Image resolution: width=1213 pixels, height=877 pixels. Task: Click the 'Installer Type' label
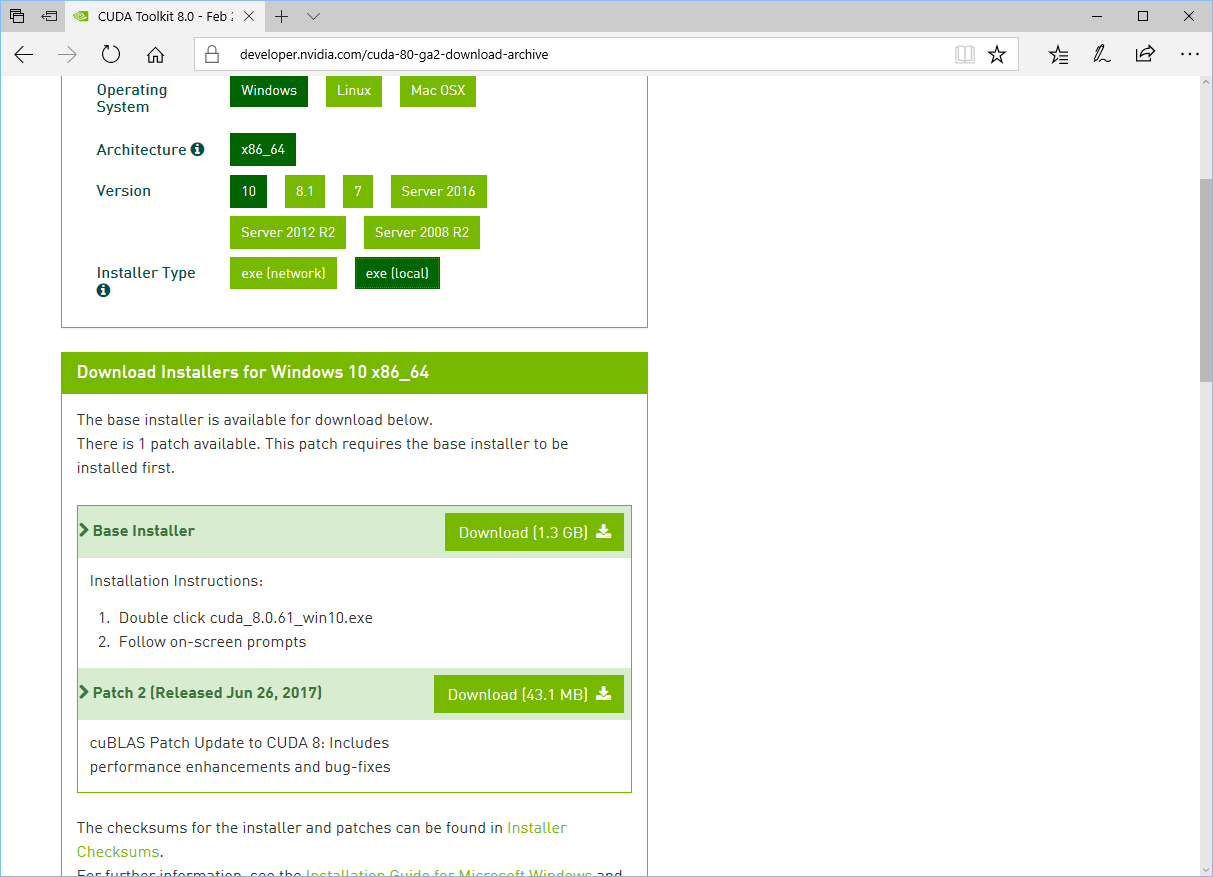point(146,273)
